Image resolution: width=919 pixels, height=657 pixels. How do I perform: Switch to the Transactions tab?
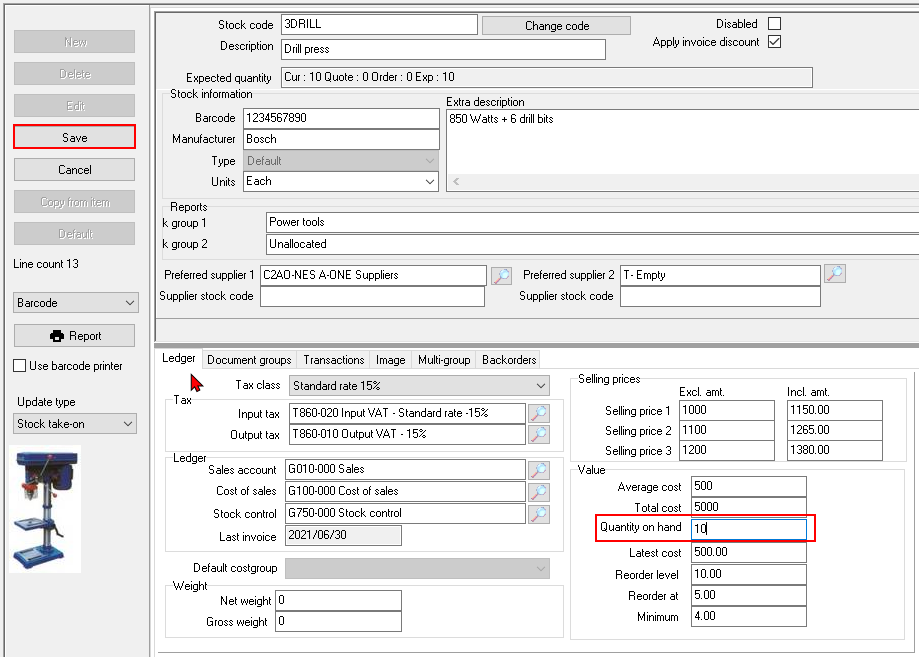333,359
